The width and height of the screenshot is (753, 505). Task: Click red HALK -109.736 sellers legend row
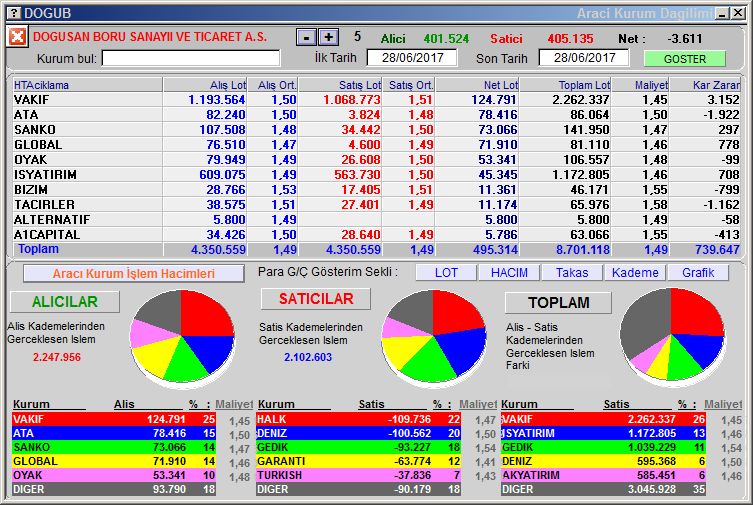point(358,419)
